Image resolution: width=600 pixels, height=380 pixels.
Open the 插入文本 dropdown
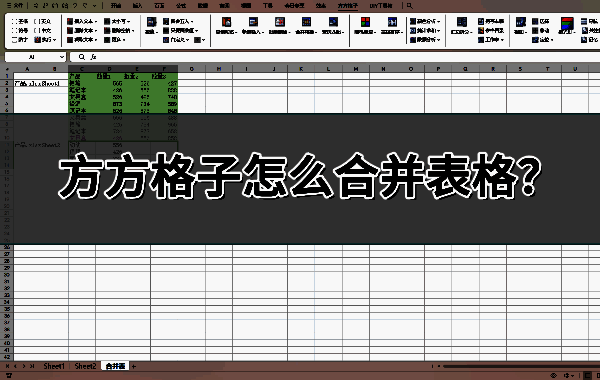82,21
